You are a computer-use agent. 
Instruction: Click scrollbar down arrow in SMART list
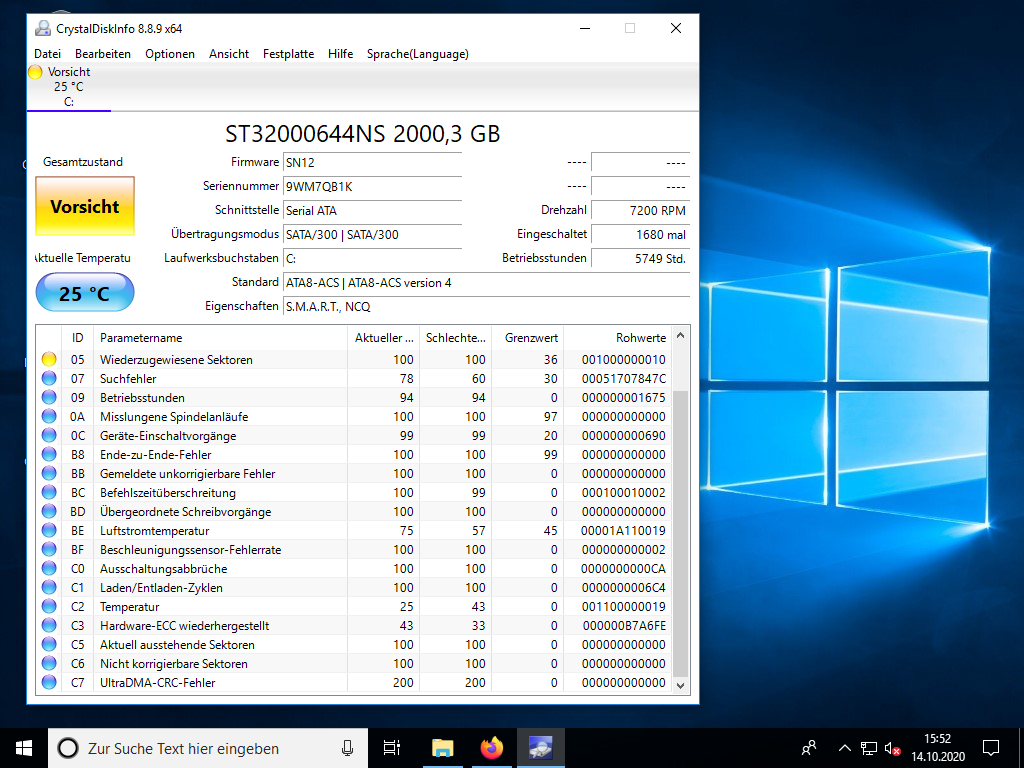[x=680, y=685]
